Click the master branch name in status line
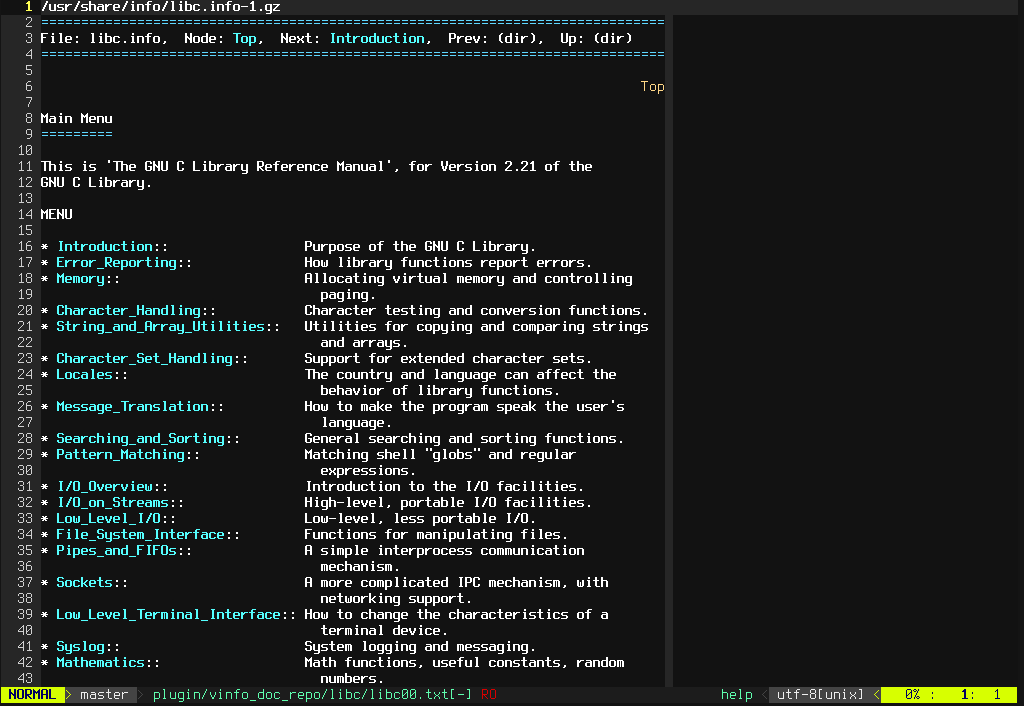The height and width of the screenshot is (706, 1024). pyautogui.click(x=104, y=695)
